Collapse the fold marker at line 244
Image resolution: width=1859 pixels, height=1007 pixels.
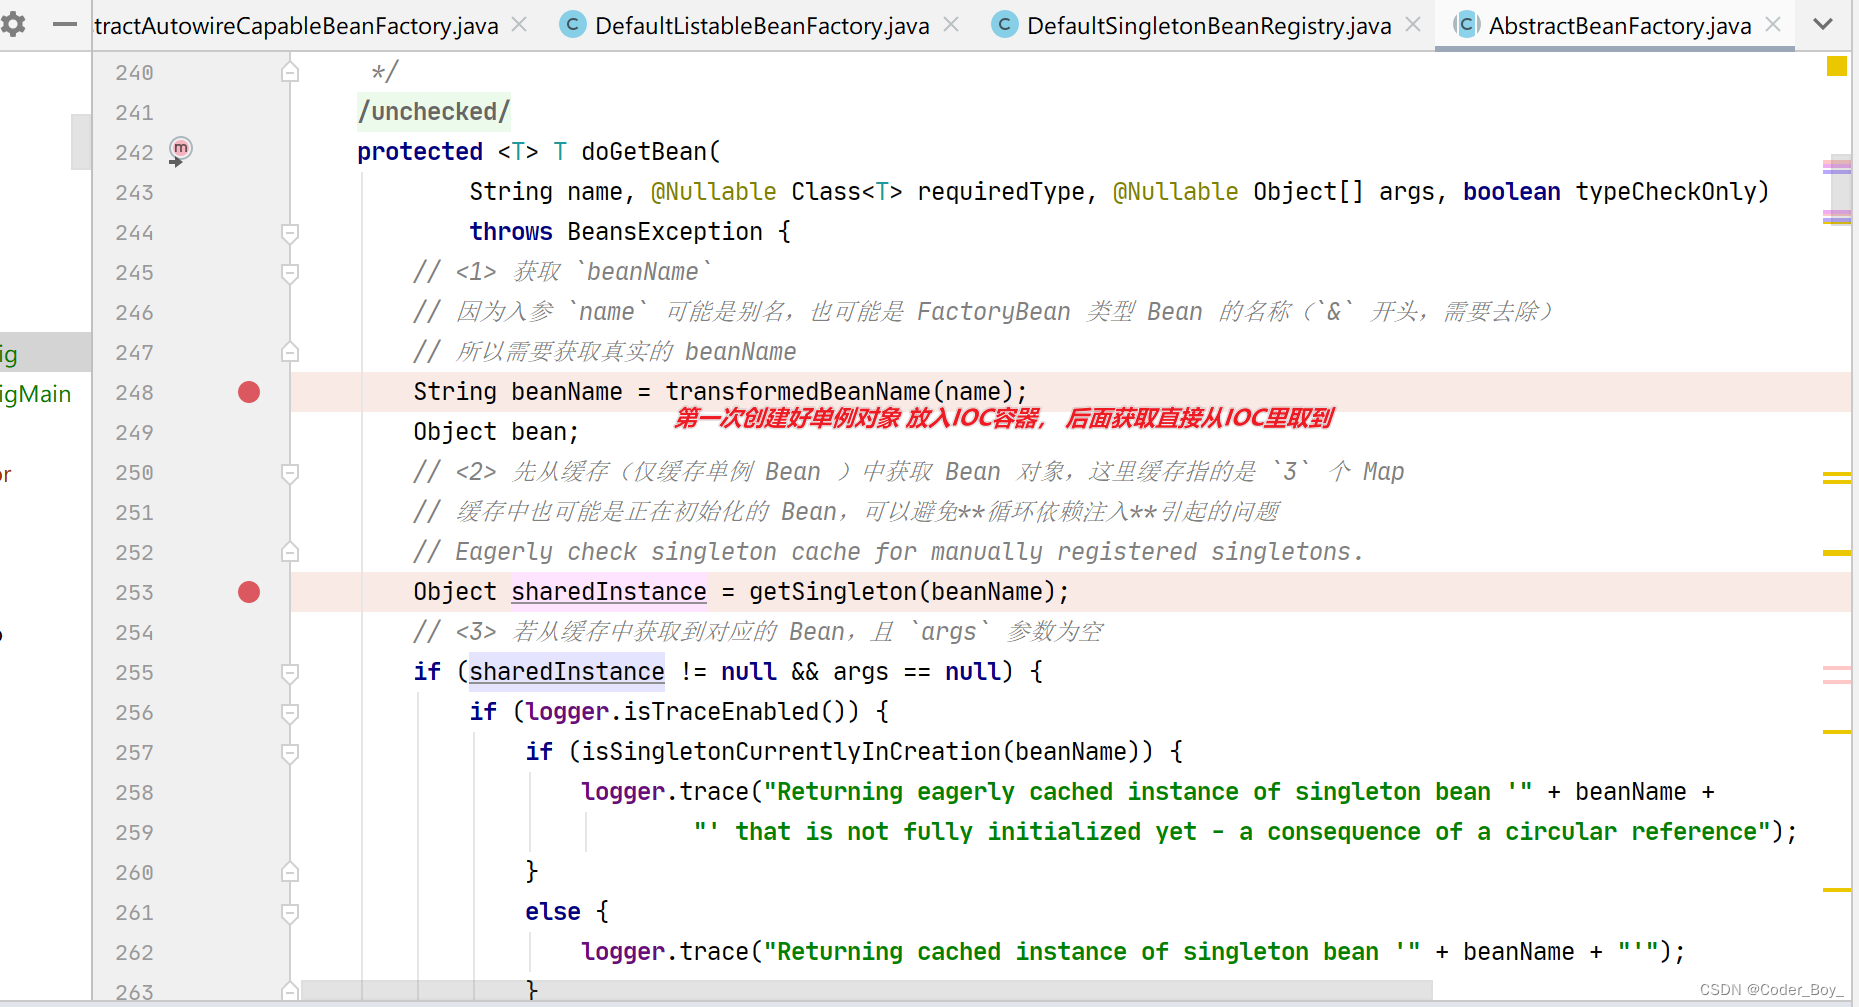click(x=290, y=232)
